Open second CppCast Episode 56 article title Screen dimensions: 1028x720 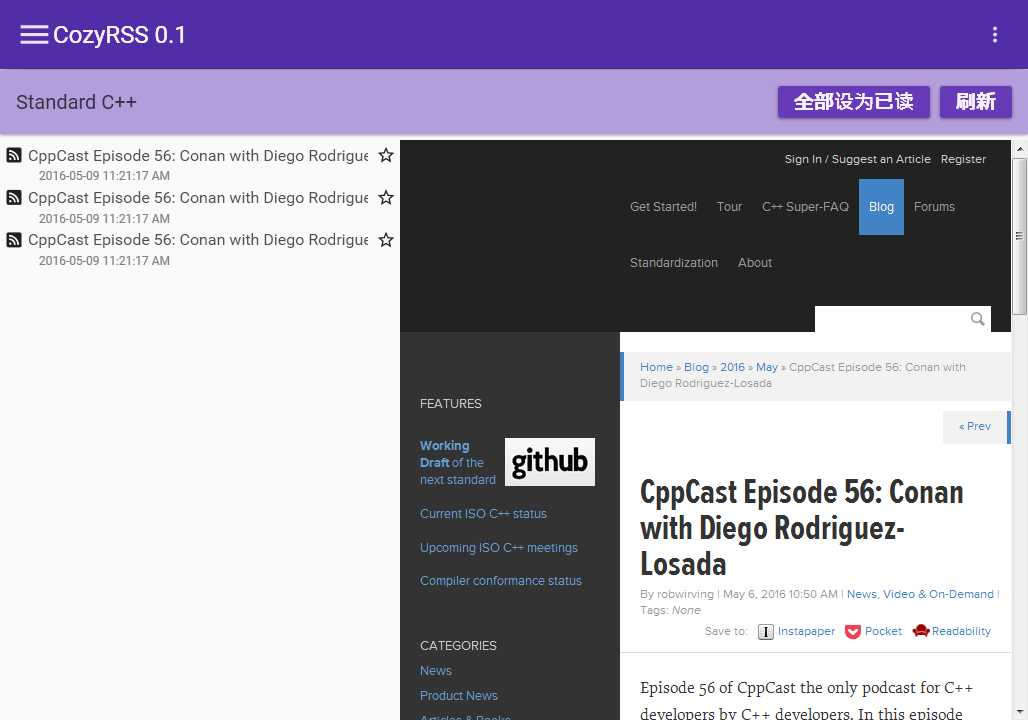tap(198, 197)
